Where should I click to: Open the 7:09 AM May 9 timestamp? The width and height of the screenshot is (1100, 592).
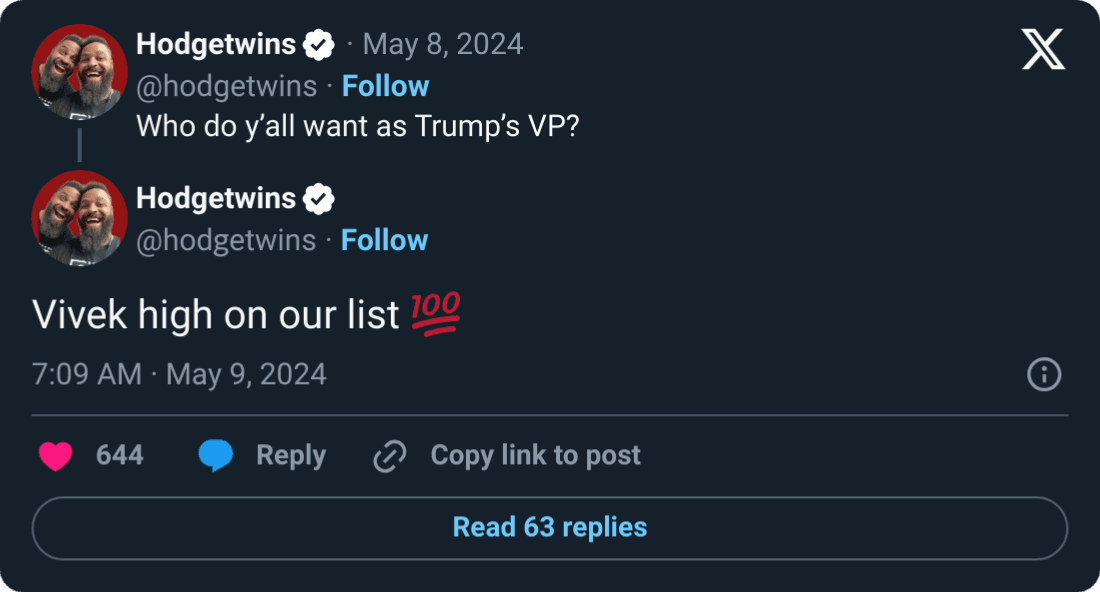click(180, 374)
